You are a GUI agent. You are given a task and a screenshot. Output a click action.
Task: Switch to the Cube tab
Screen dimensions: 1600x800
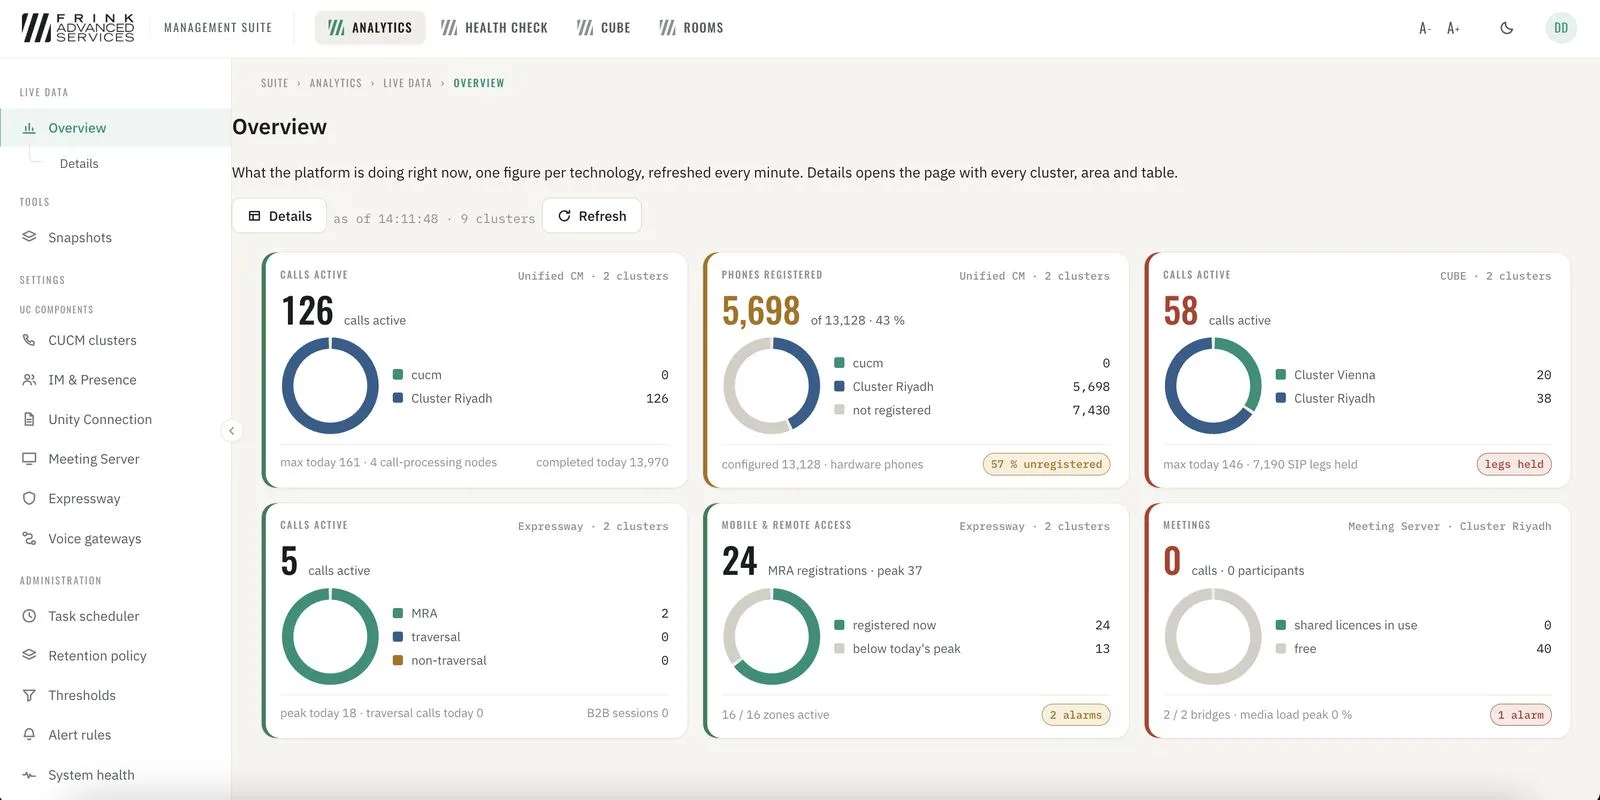click(603, 28)
